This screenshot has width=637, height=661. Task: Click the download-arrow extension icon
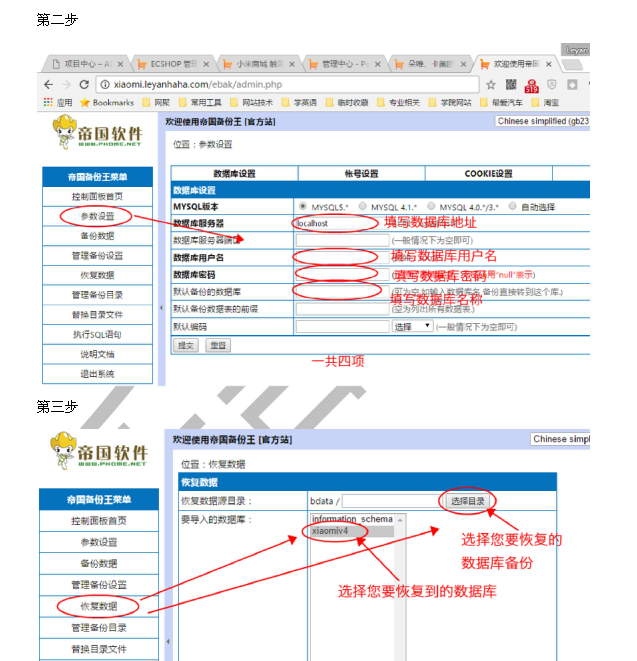coord(572,85)
